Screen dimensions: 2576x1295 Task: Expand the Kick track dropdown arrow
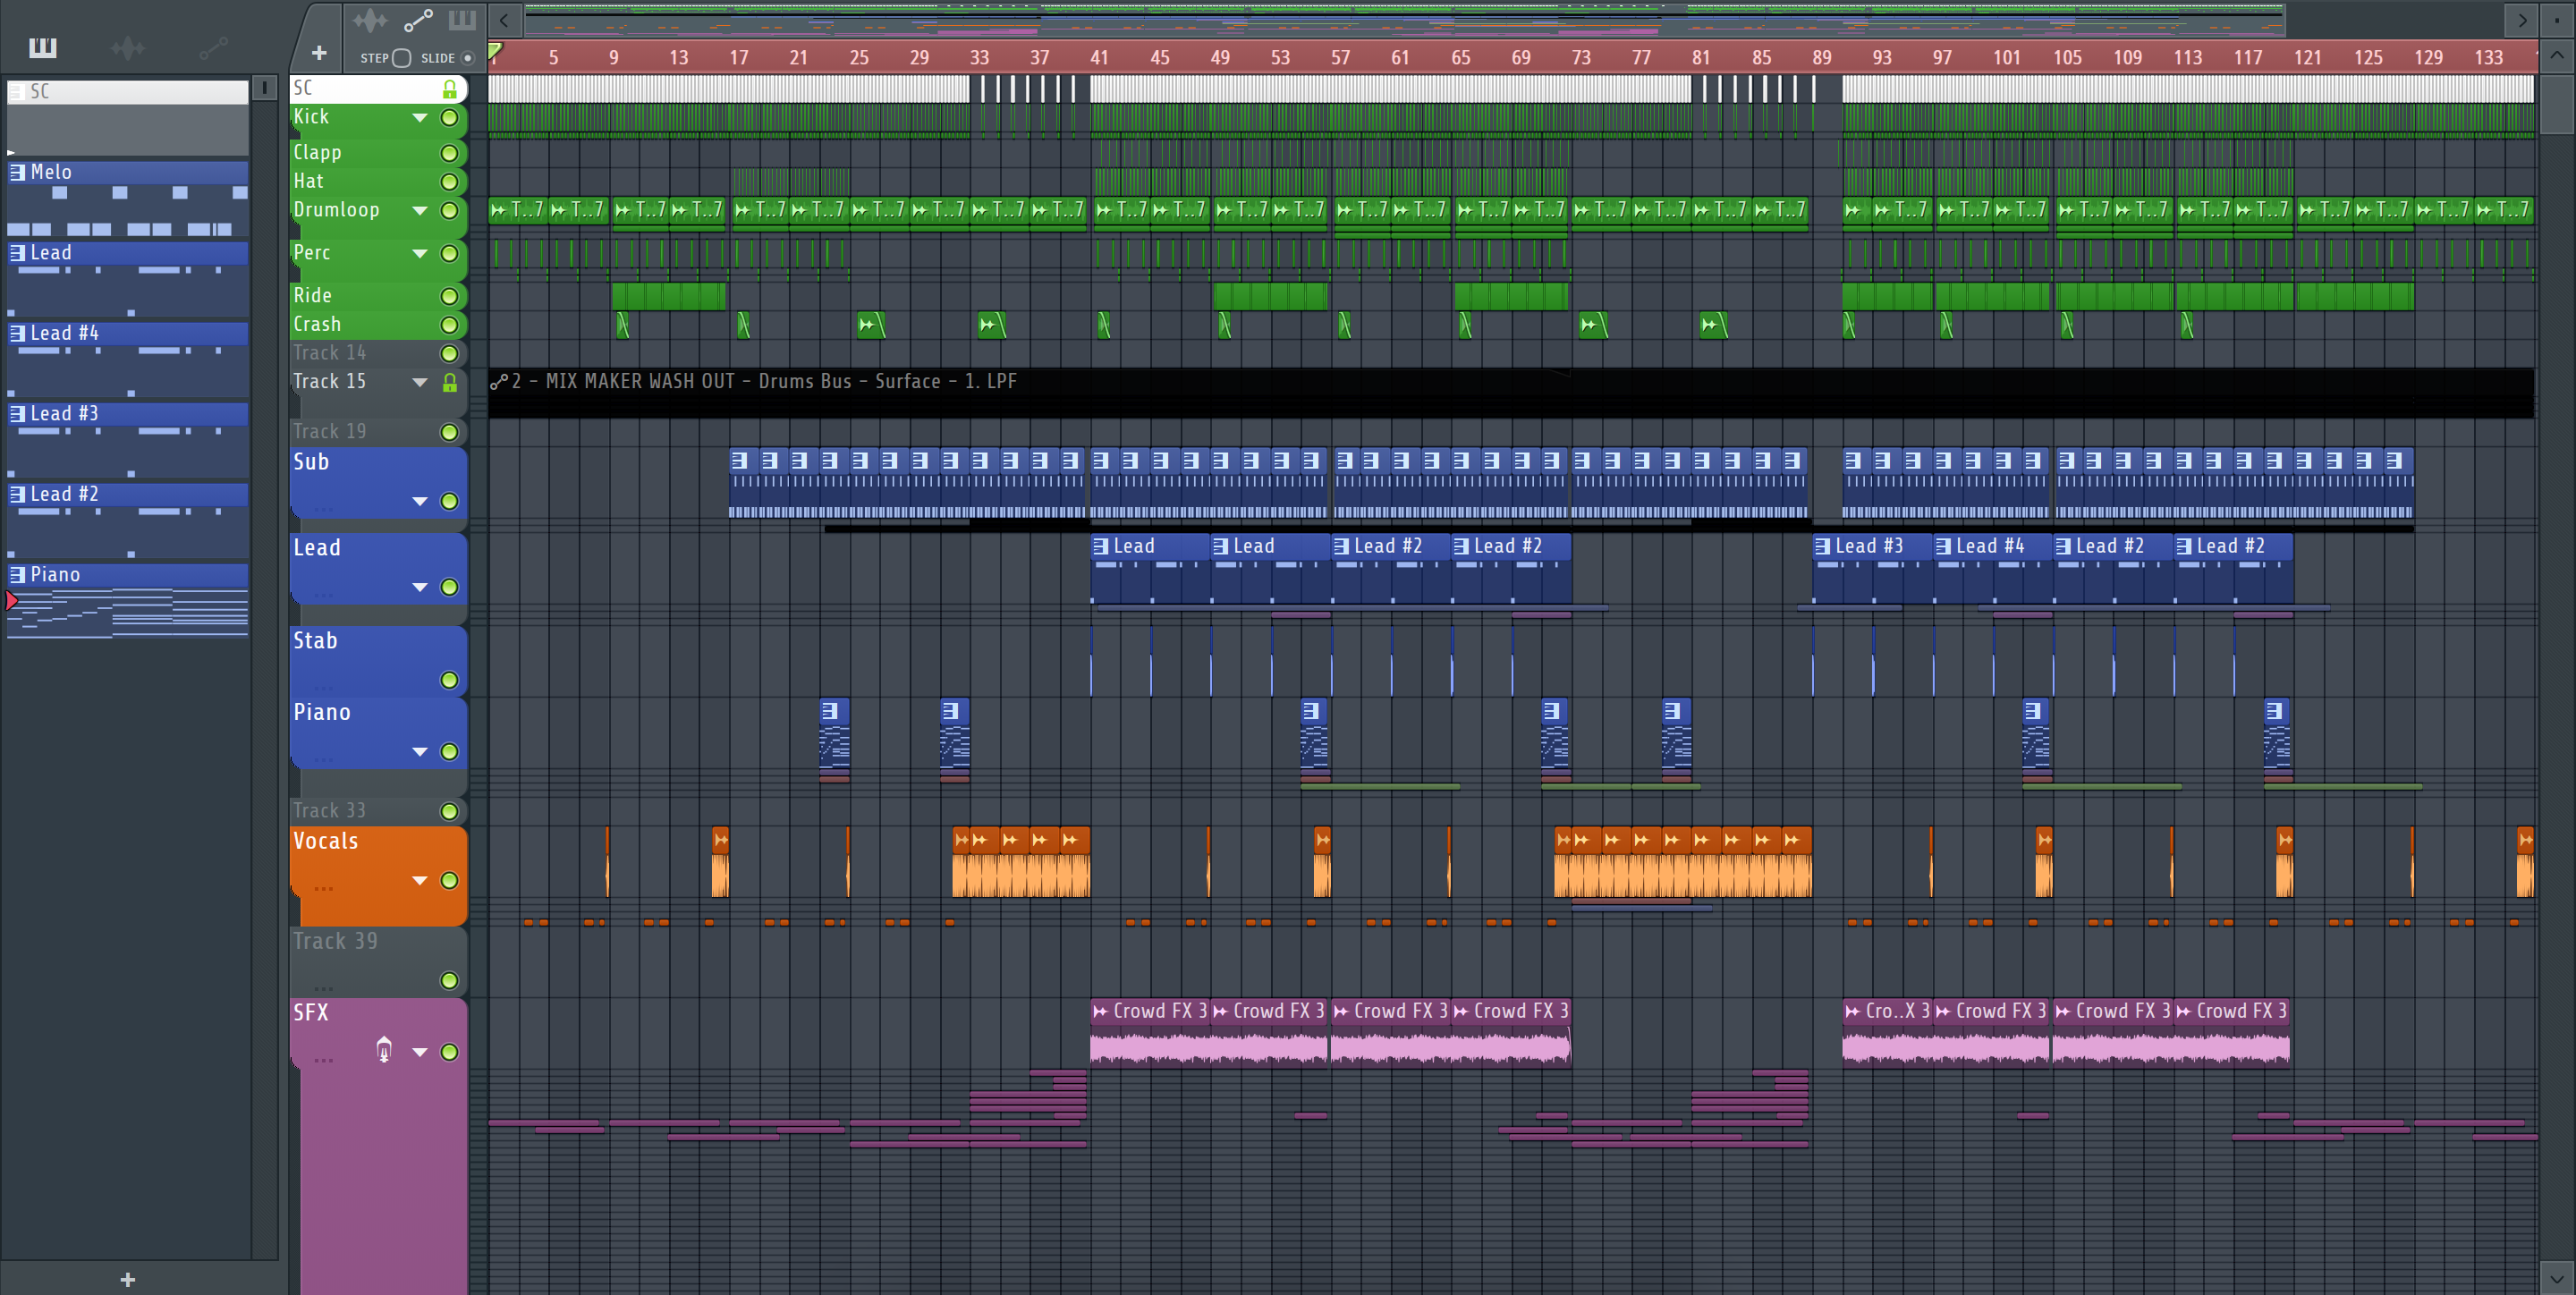click(x=420, y=118)
